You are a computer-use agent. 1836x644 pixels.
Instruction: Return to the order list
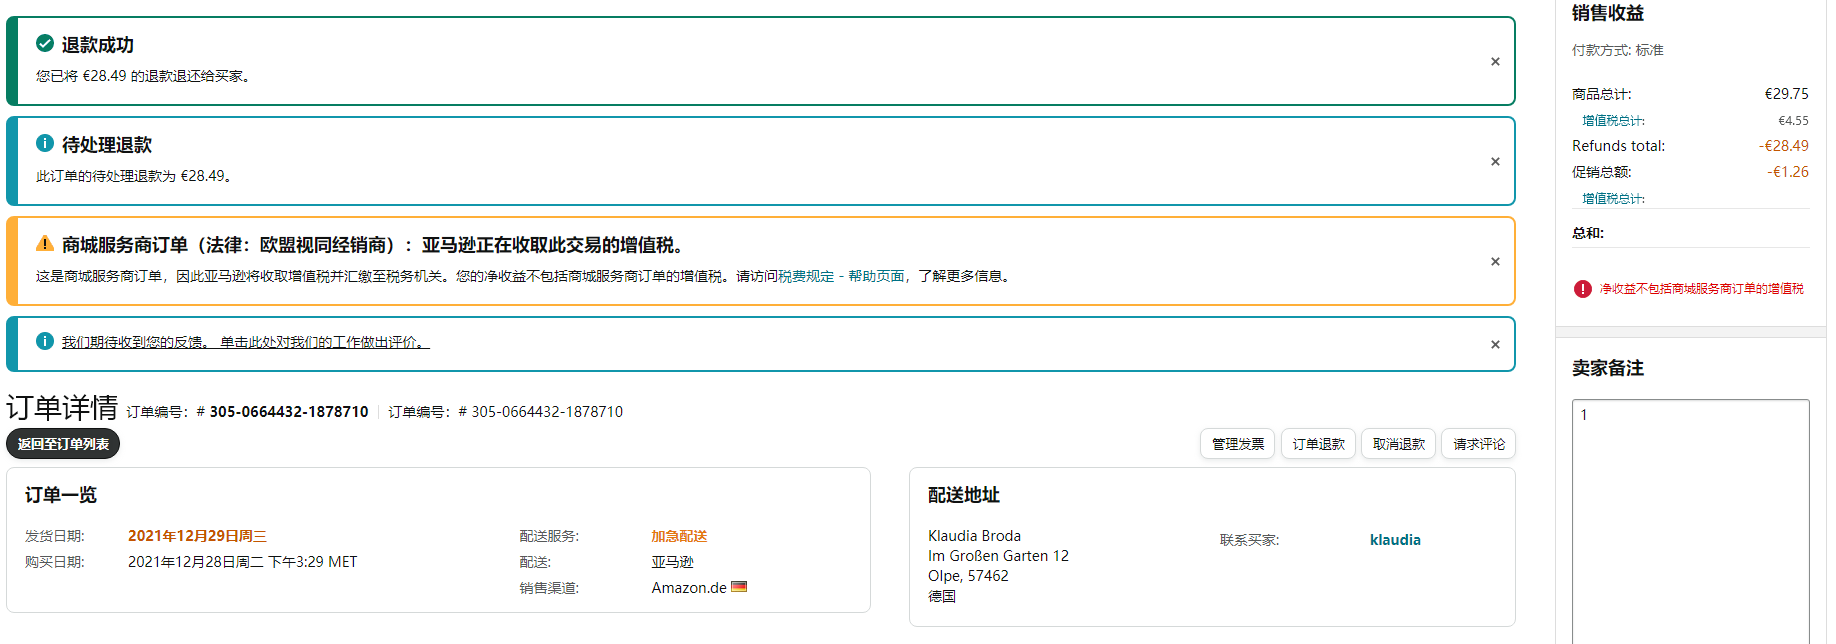pyautogui.click(x=63, y=444)
